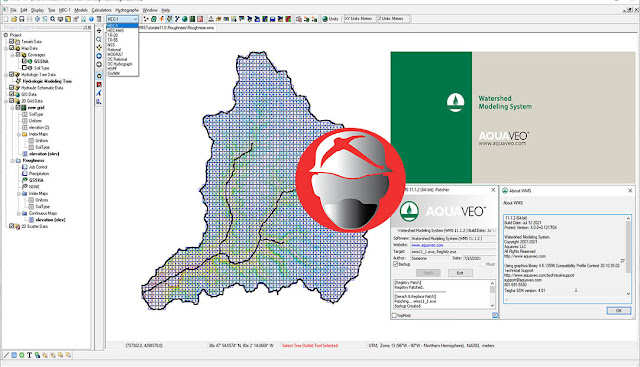The width and height of the screenshot is (640, 367).
Task: Open the Hydrographs menu
Action: pyautogui.click(x=127, y=10)
